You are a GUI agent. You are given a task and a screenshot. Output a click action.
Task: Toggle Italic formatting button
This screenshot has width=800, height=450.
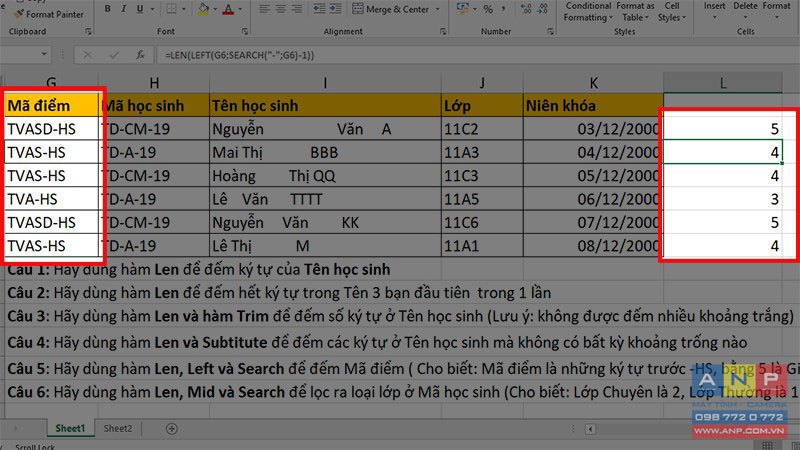[x=123, y=9]
